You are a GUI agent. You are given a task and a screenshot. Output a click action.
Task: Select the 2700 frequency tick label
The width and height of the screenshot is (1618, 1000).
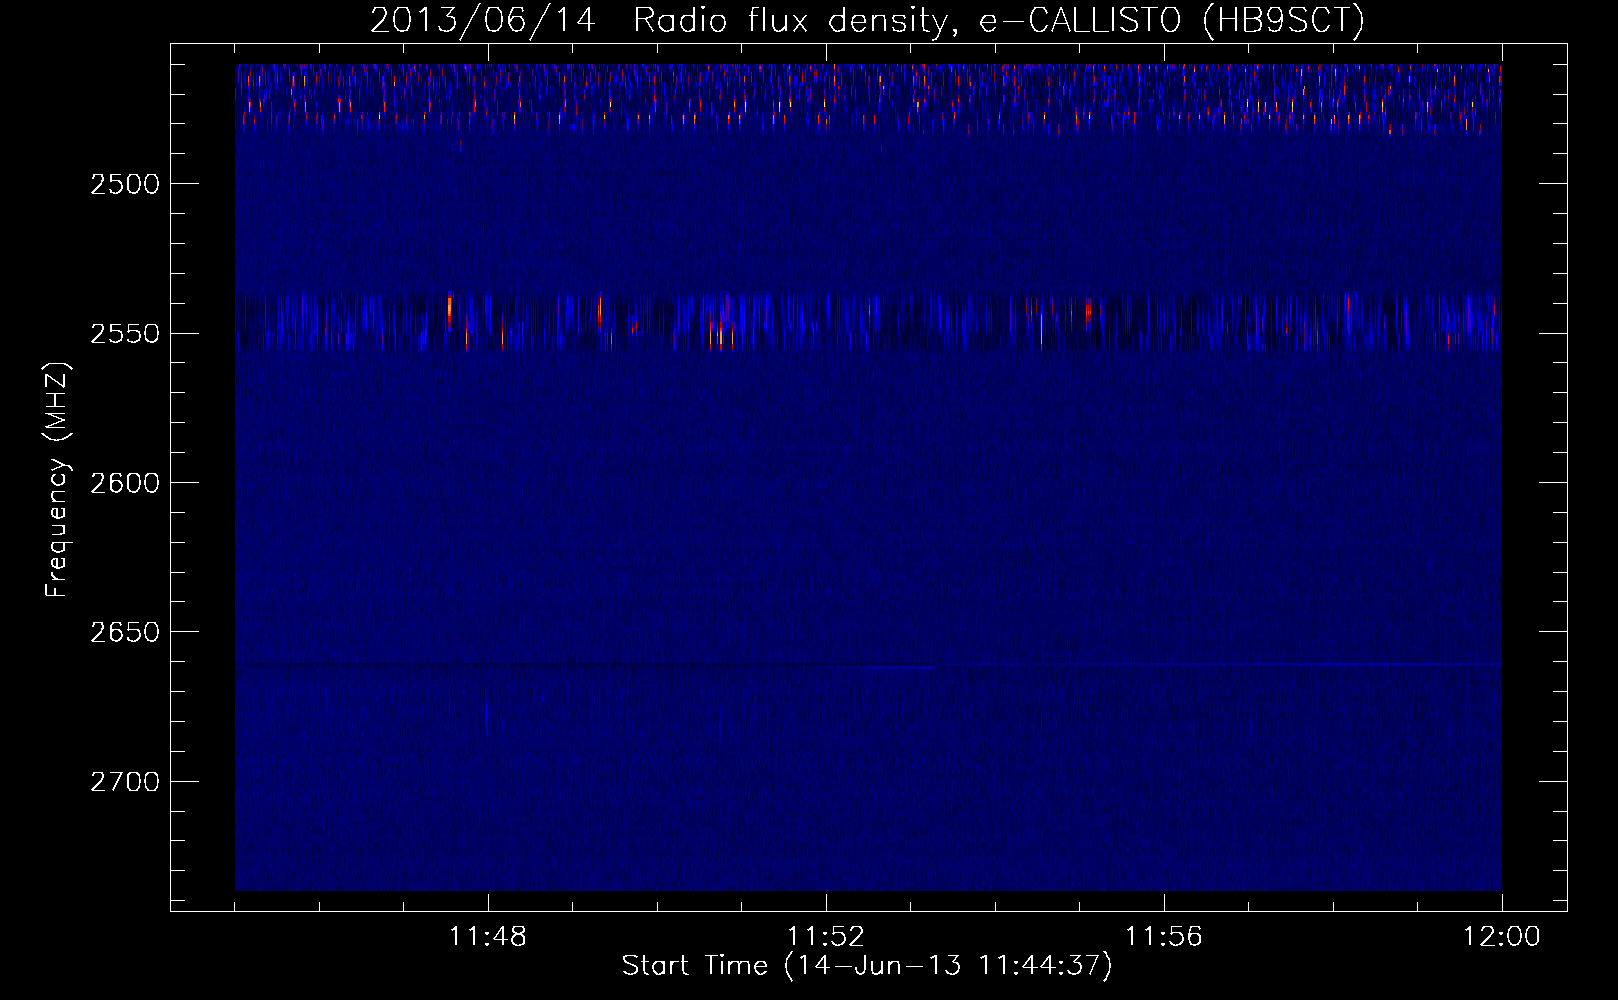[125, 781]
